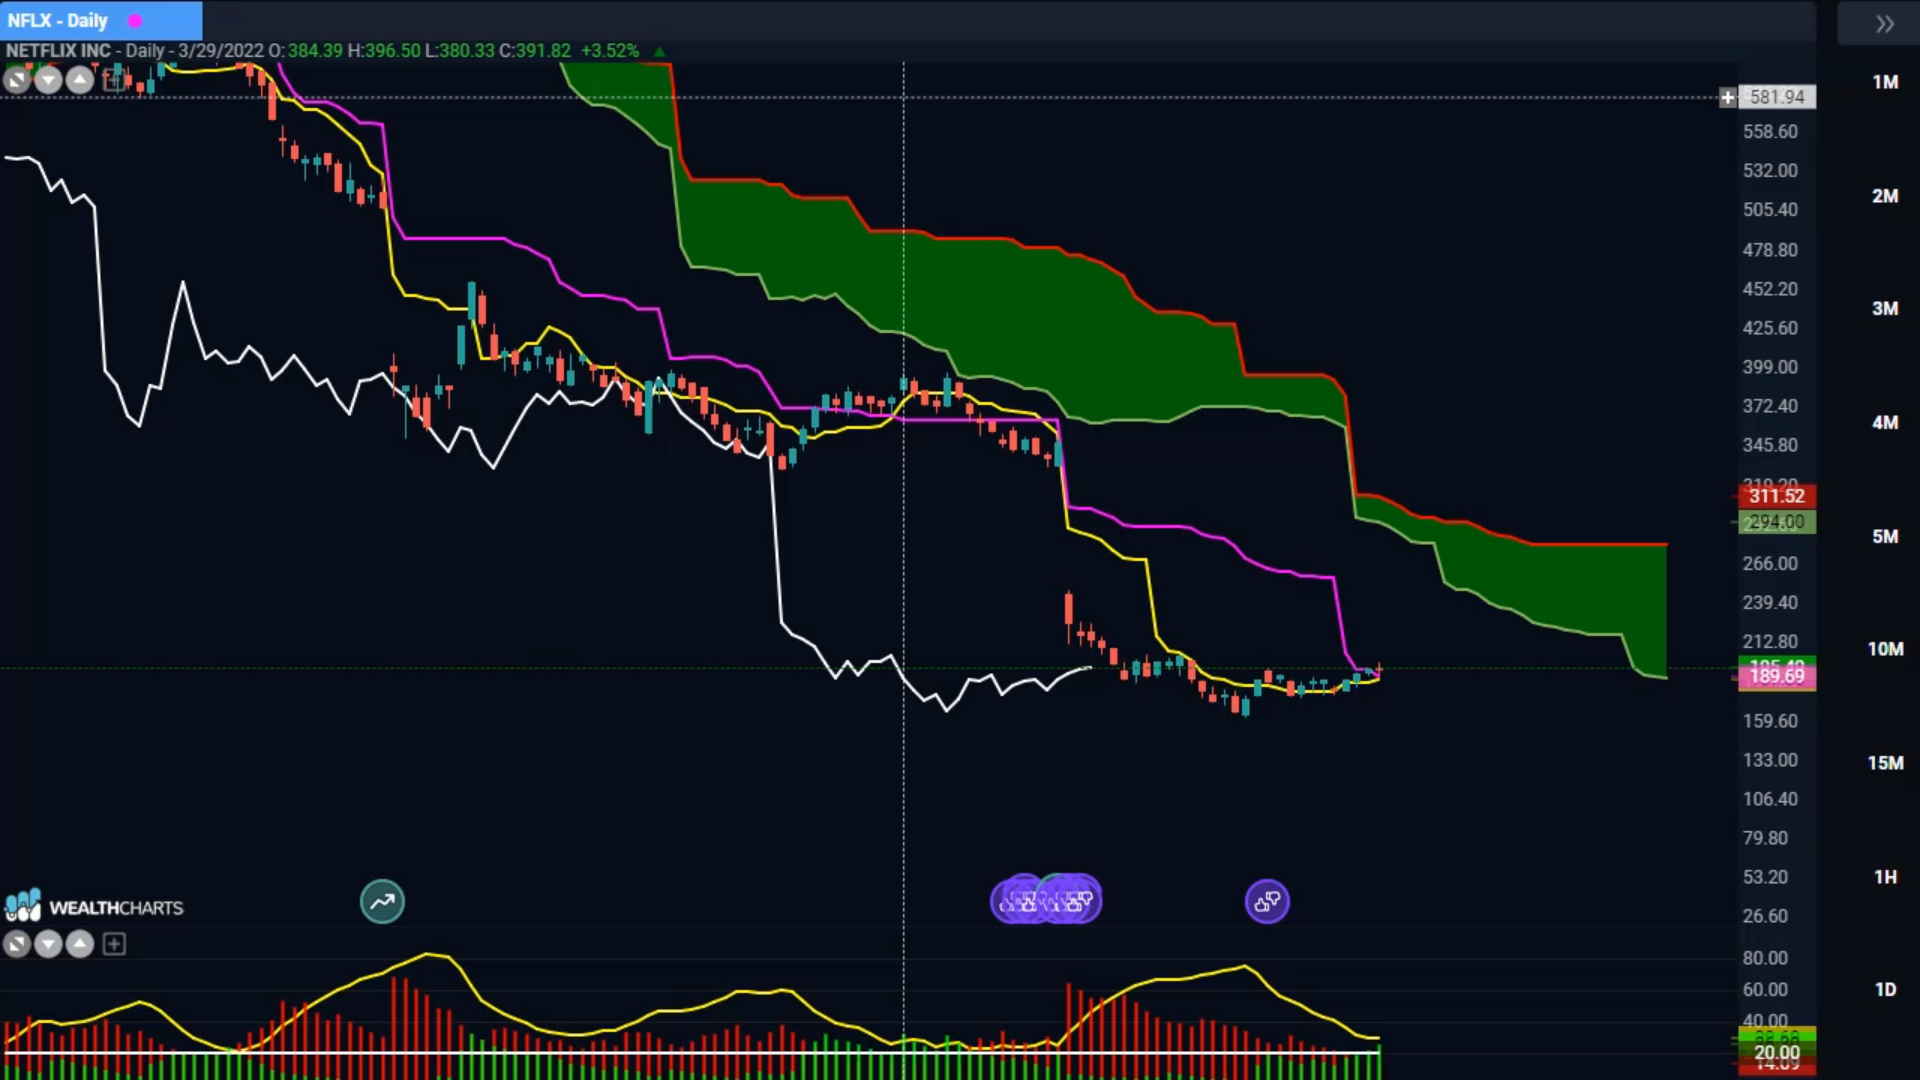1920x1080 pixels.
Task: Move the lower indicator pane up
Action: pos(80,944)
